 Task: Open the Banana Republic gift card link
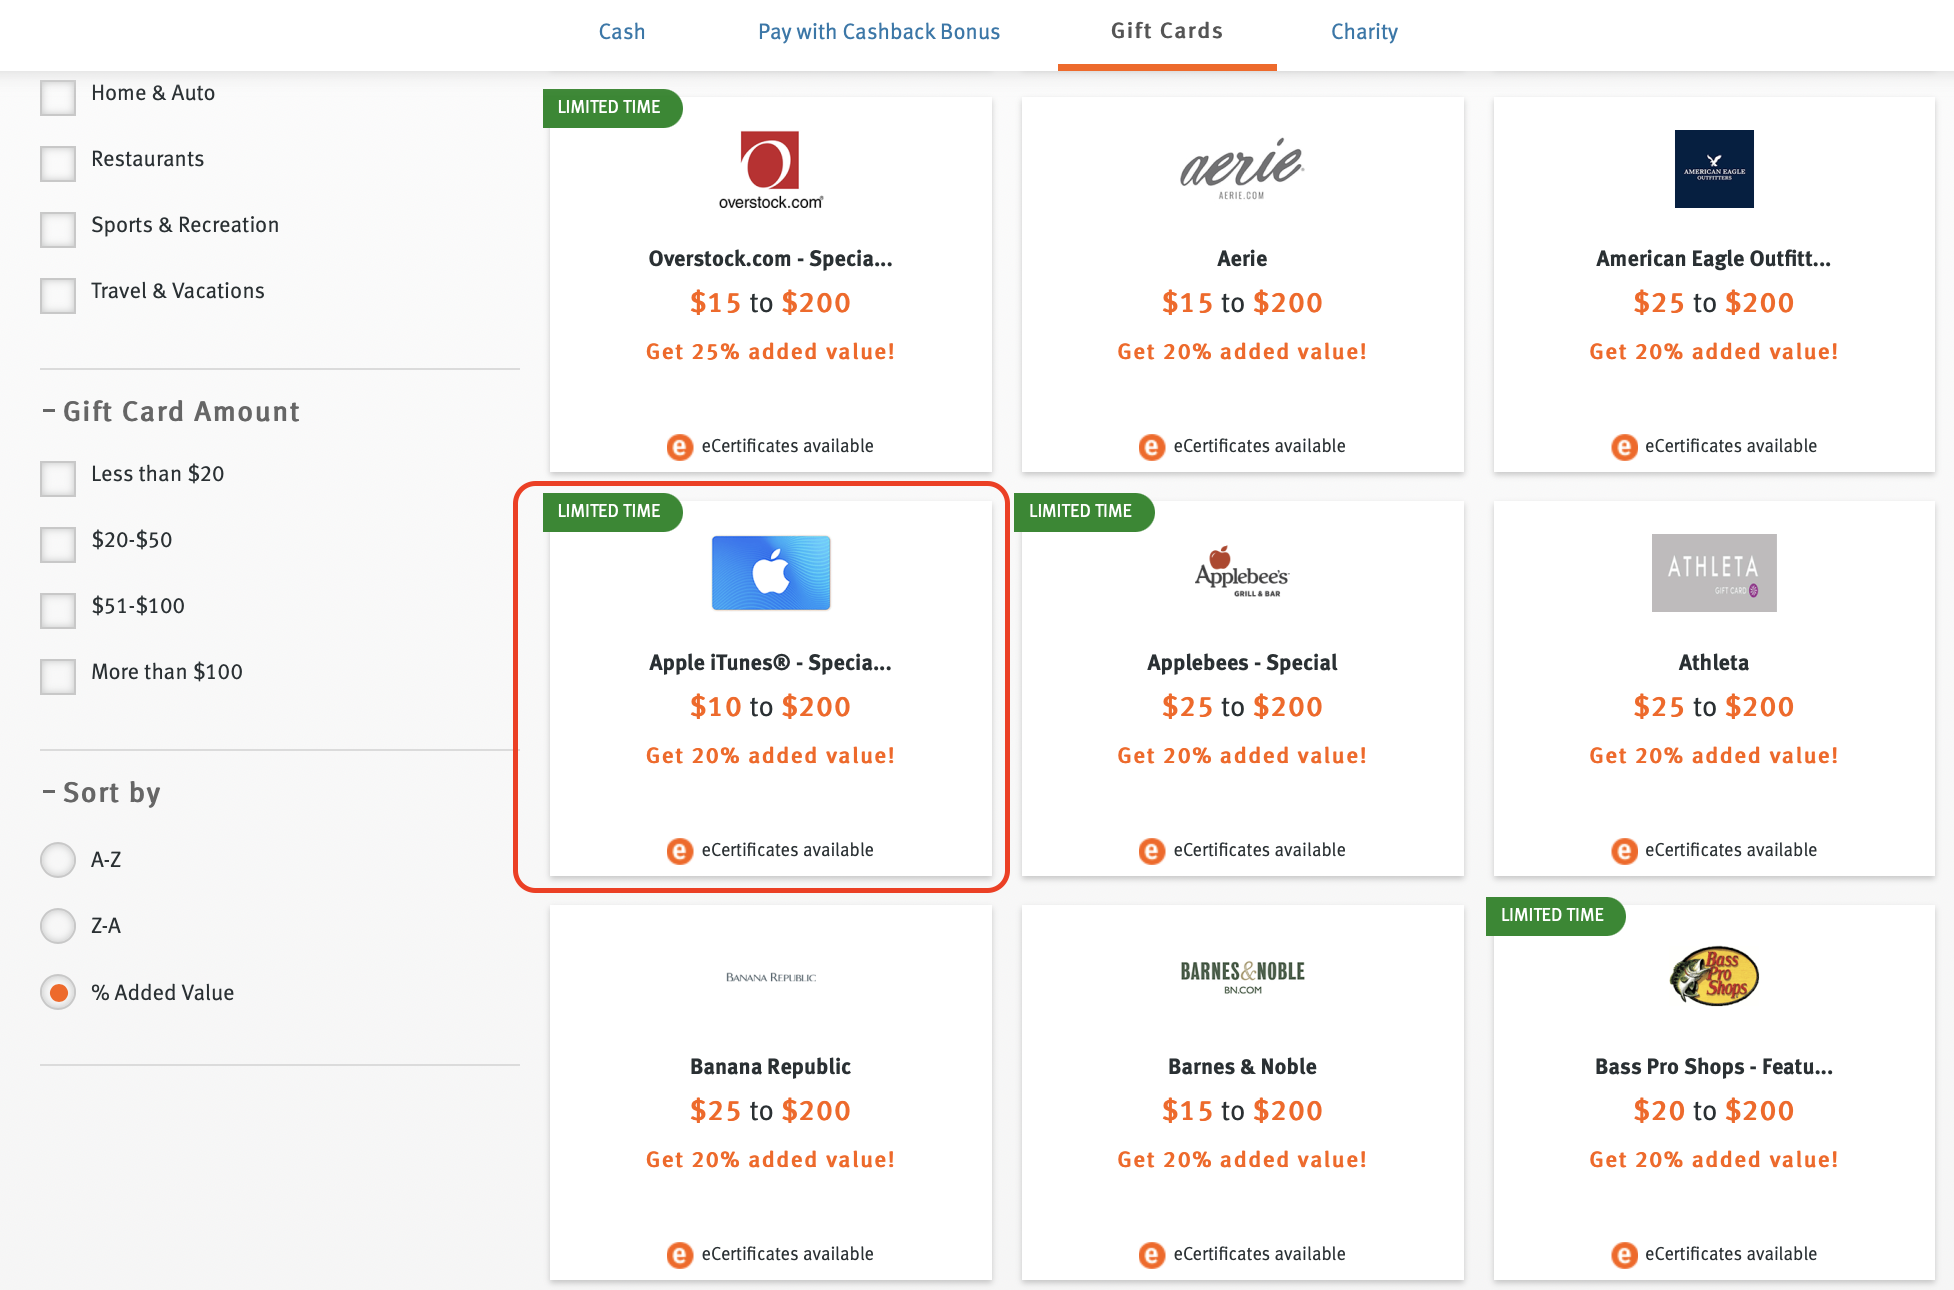click(x=770, y=1066)
